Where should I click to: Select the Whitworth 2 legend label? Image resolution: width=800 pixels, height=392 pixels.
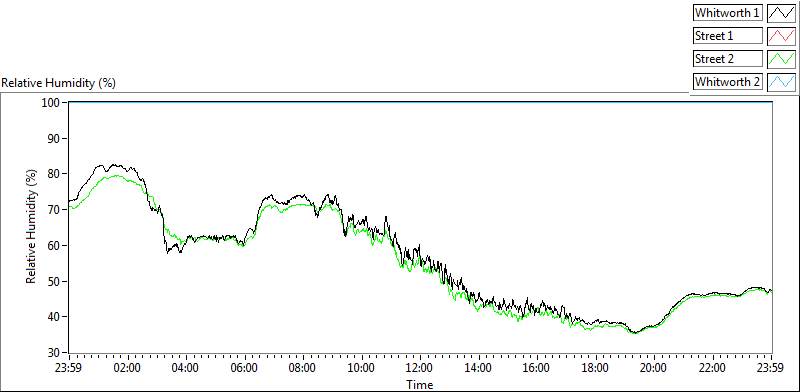tap(728, 82)
